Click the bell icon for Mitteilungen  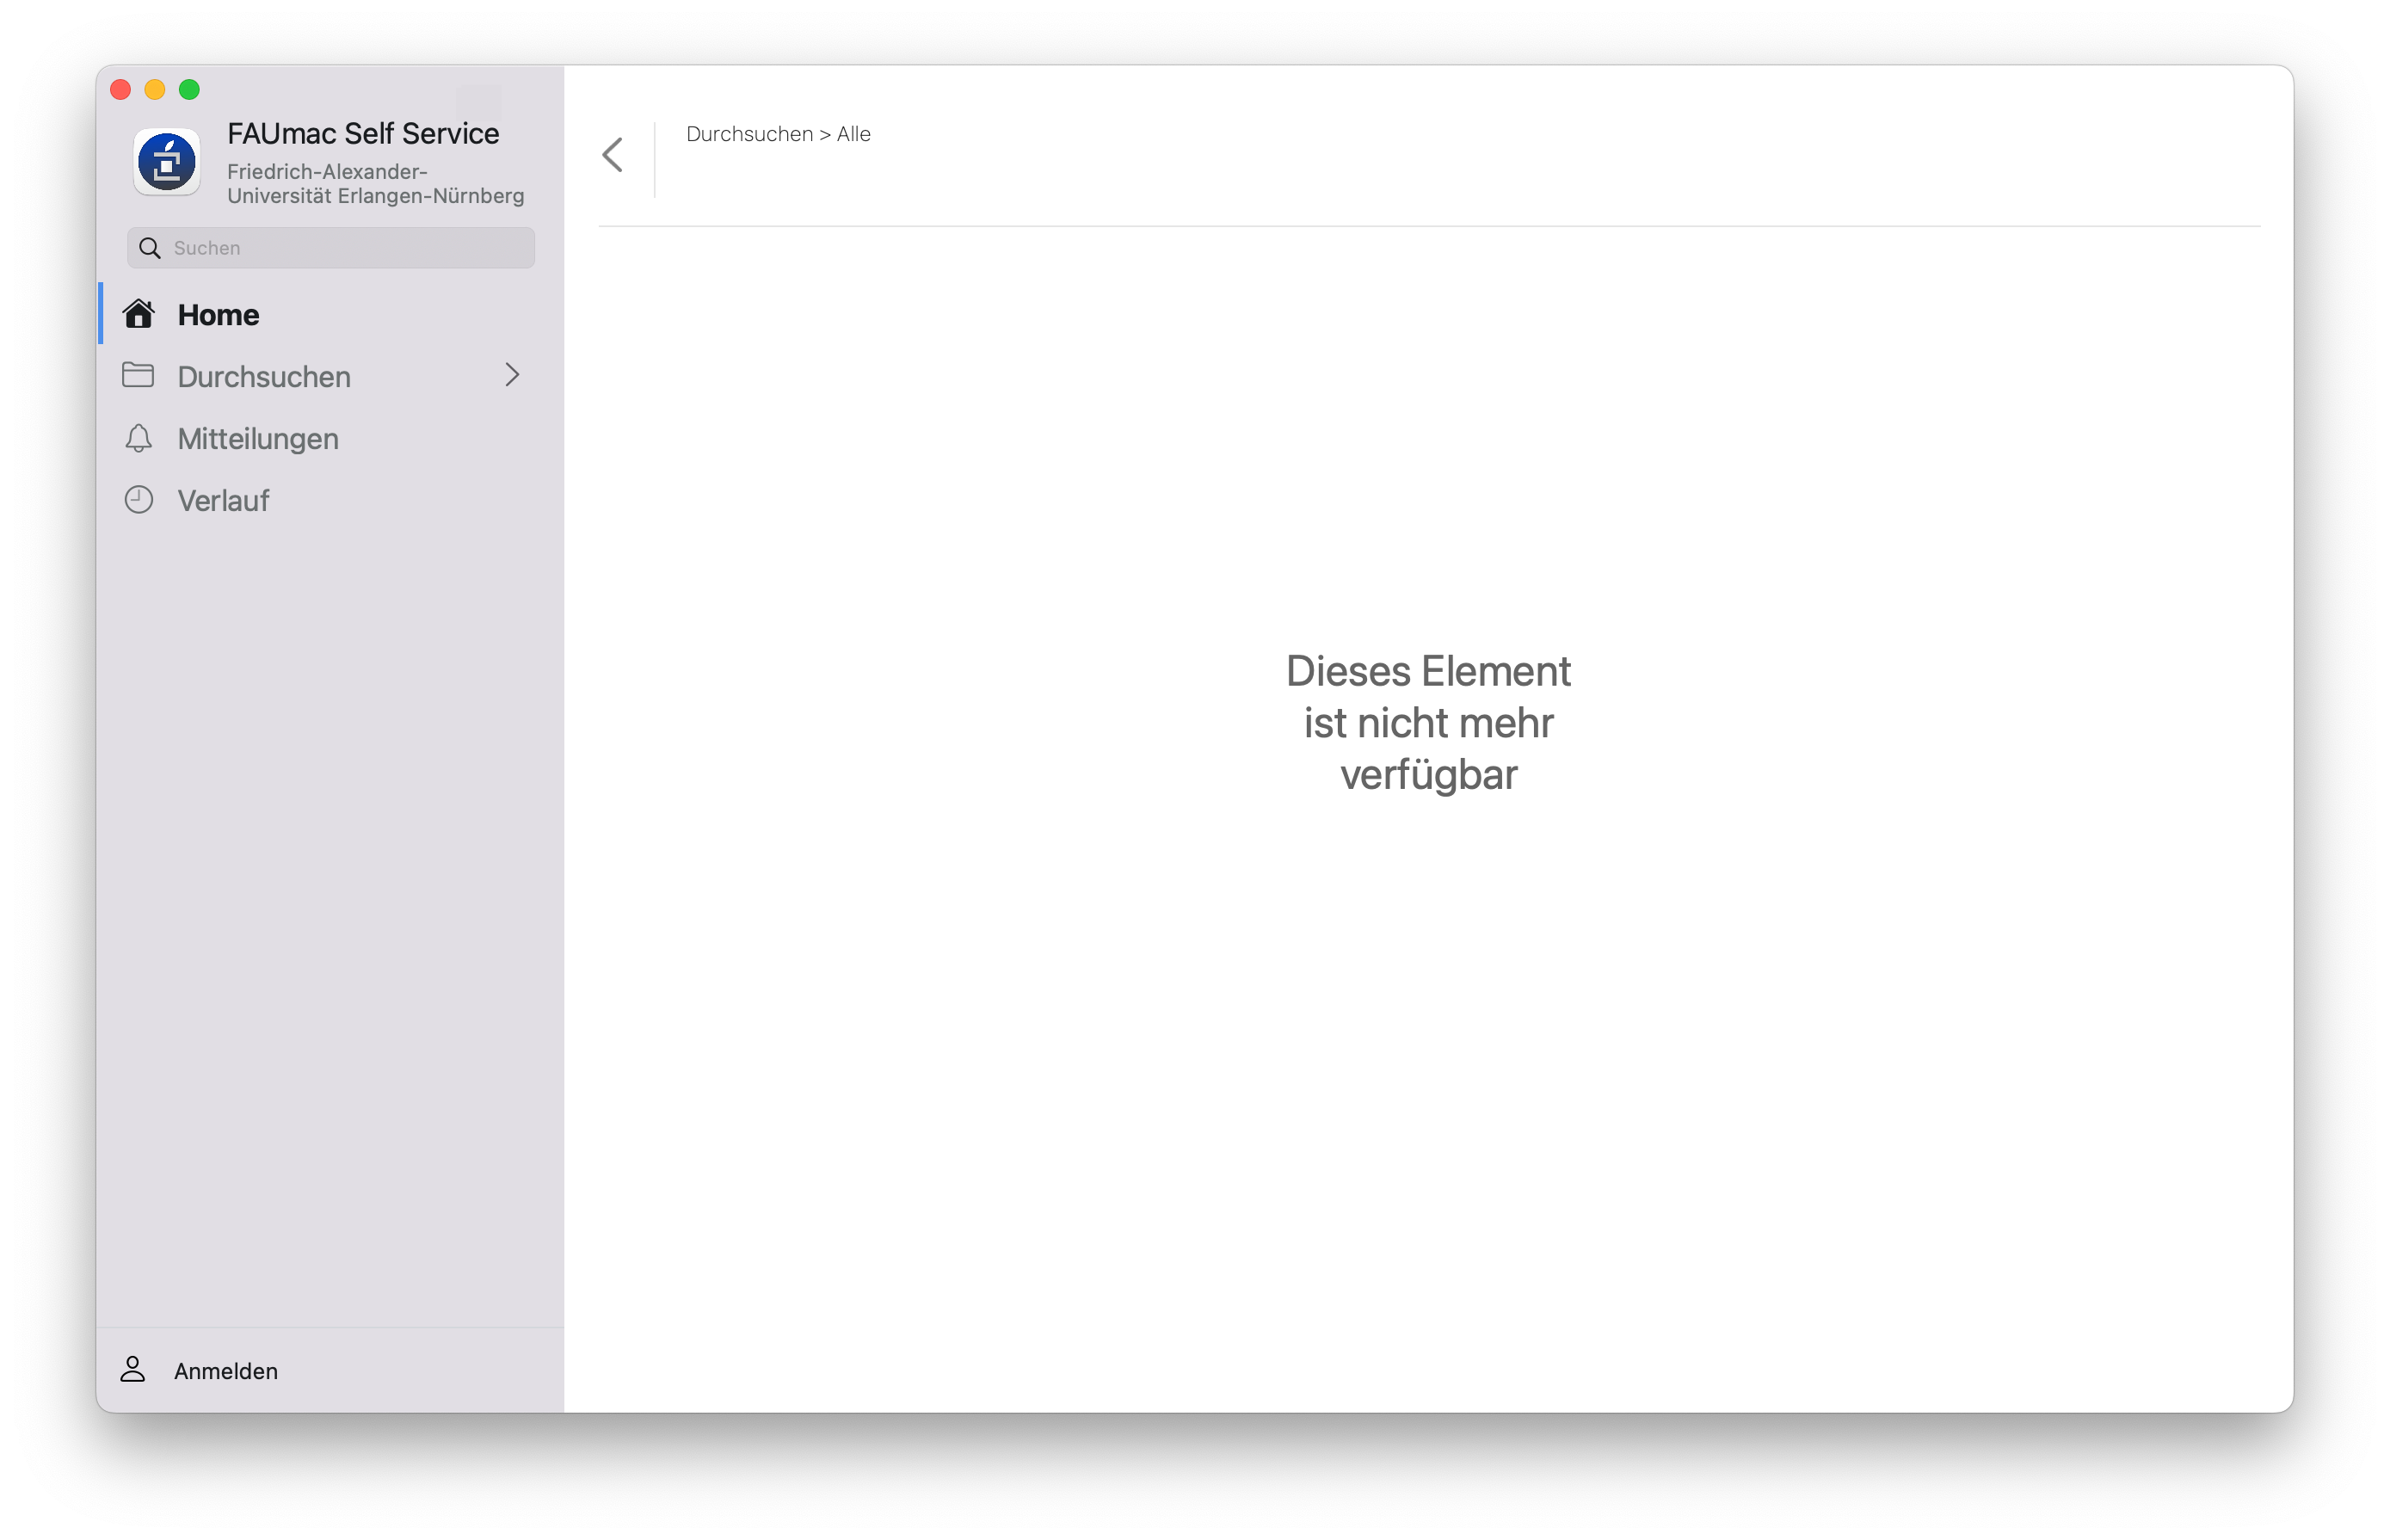[x=138, y=438]
